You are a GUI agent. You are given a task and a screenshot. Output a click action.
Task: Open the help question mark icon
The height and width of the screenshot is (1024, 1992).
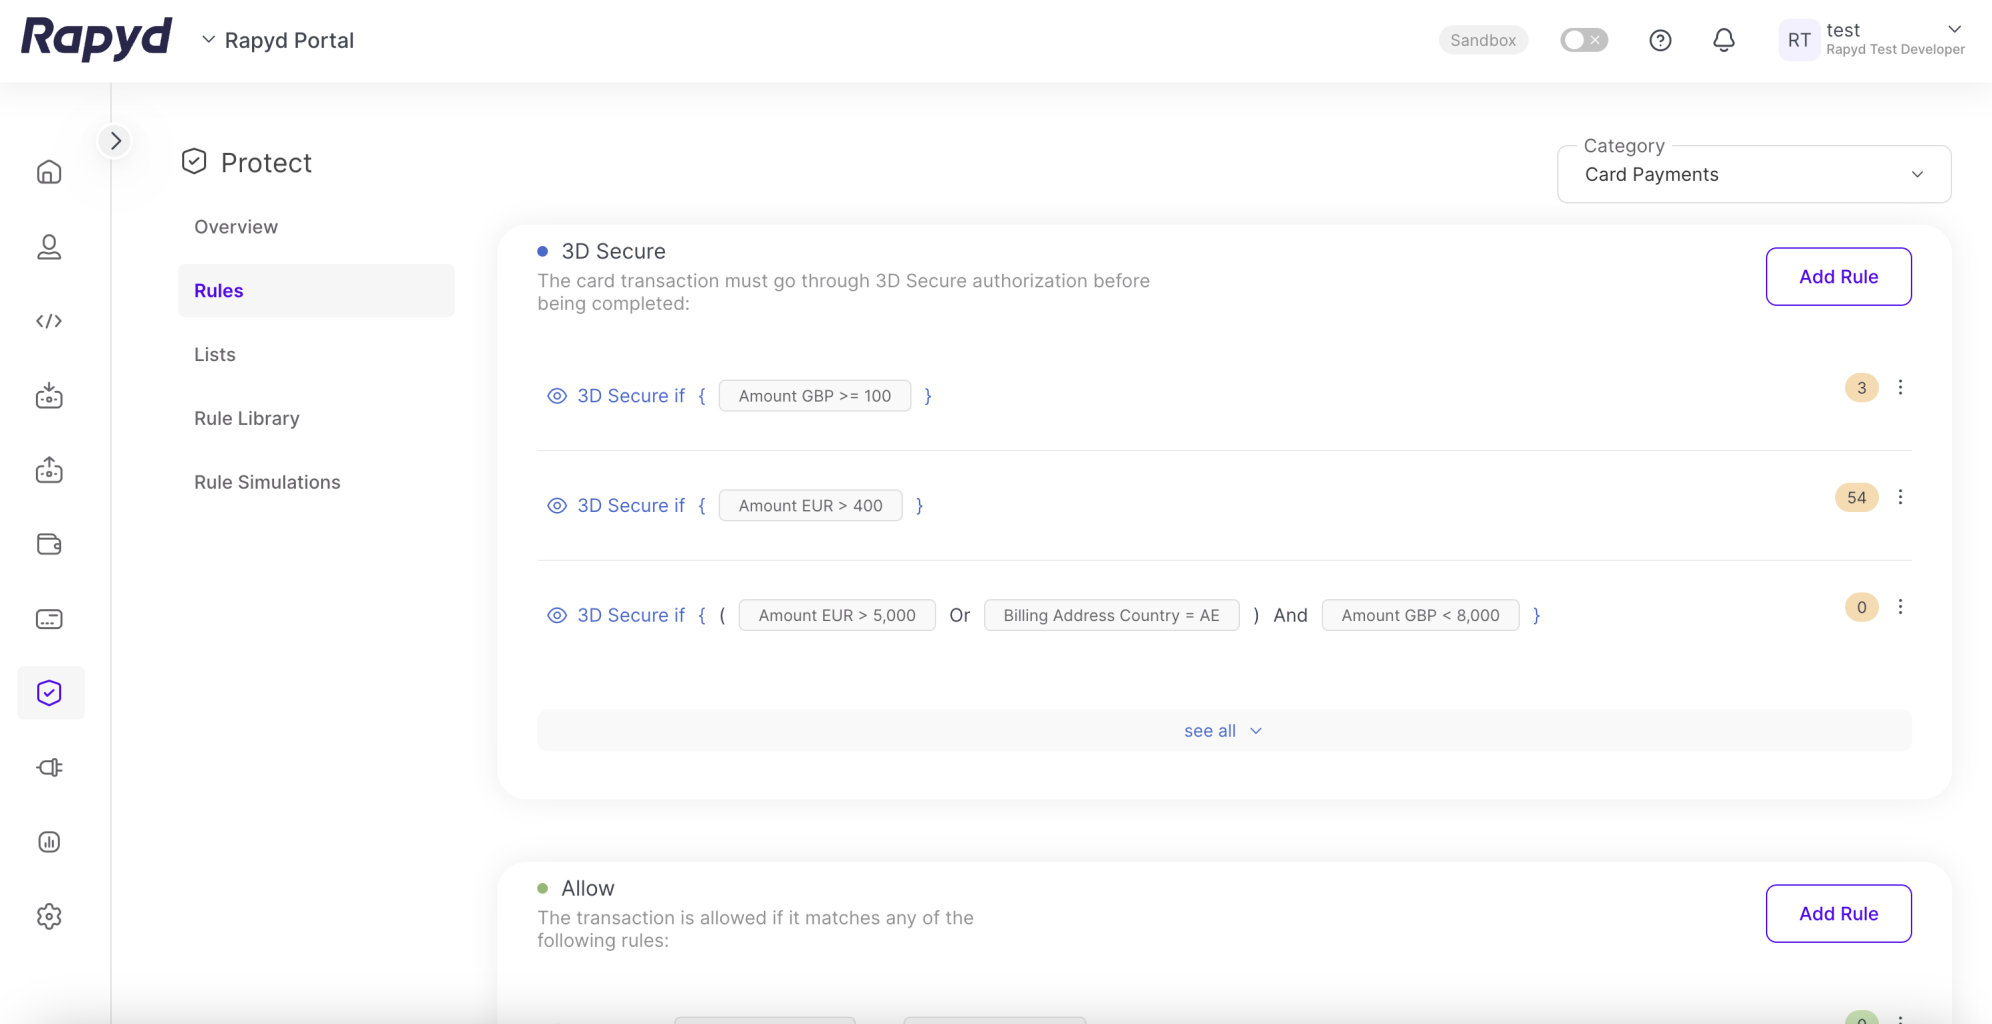point(1660,40)
